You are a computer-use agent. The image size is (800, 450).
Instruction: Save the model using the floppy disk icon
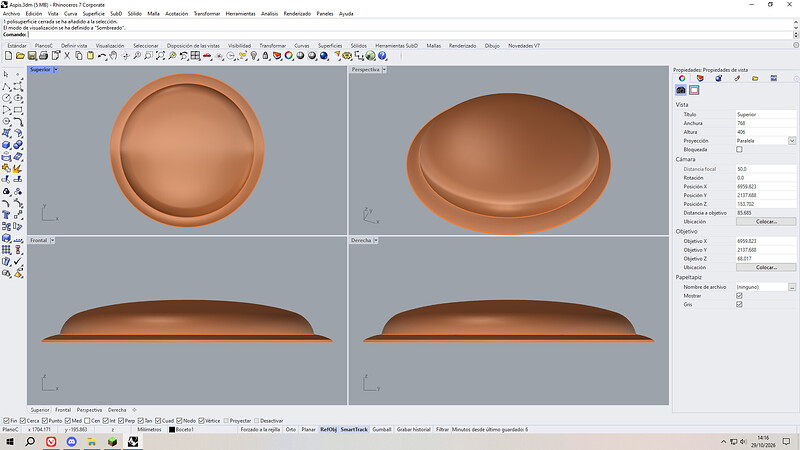[32, 56]
